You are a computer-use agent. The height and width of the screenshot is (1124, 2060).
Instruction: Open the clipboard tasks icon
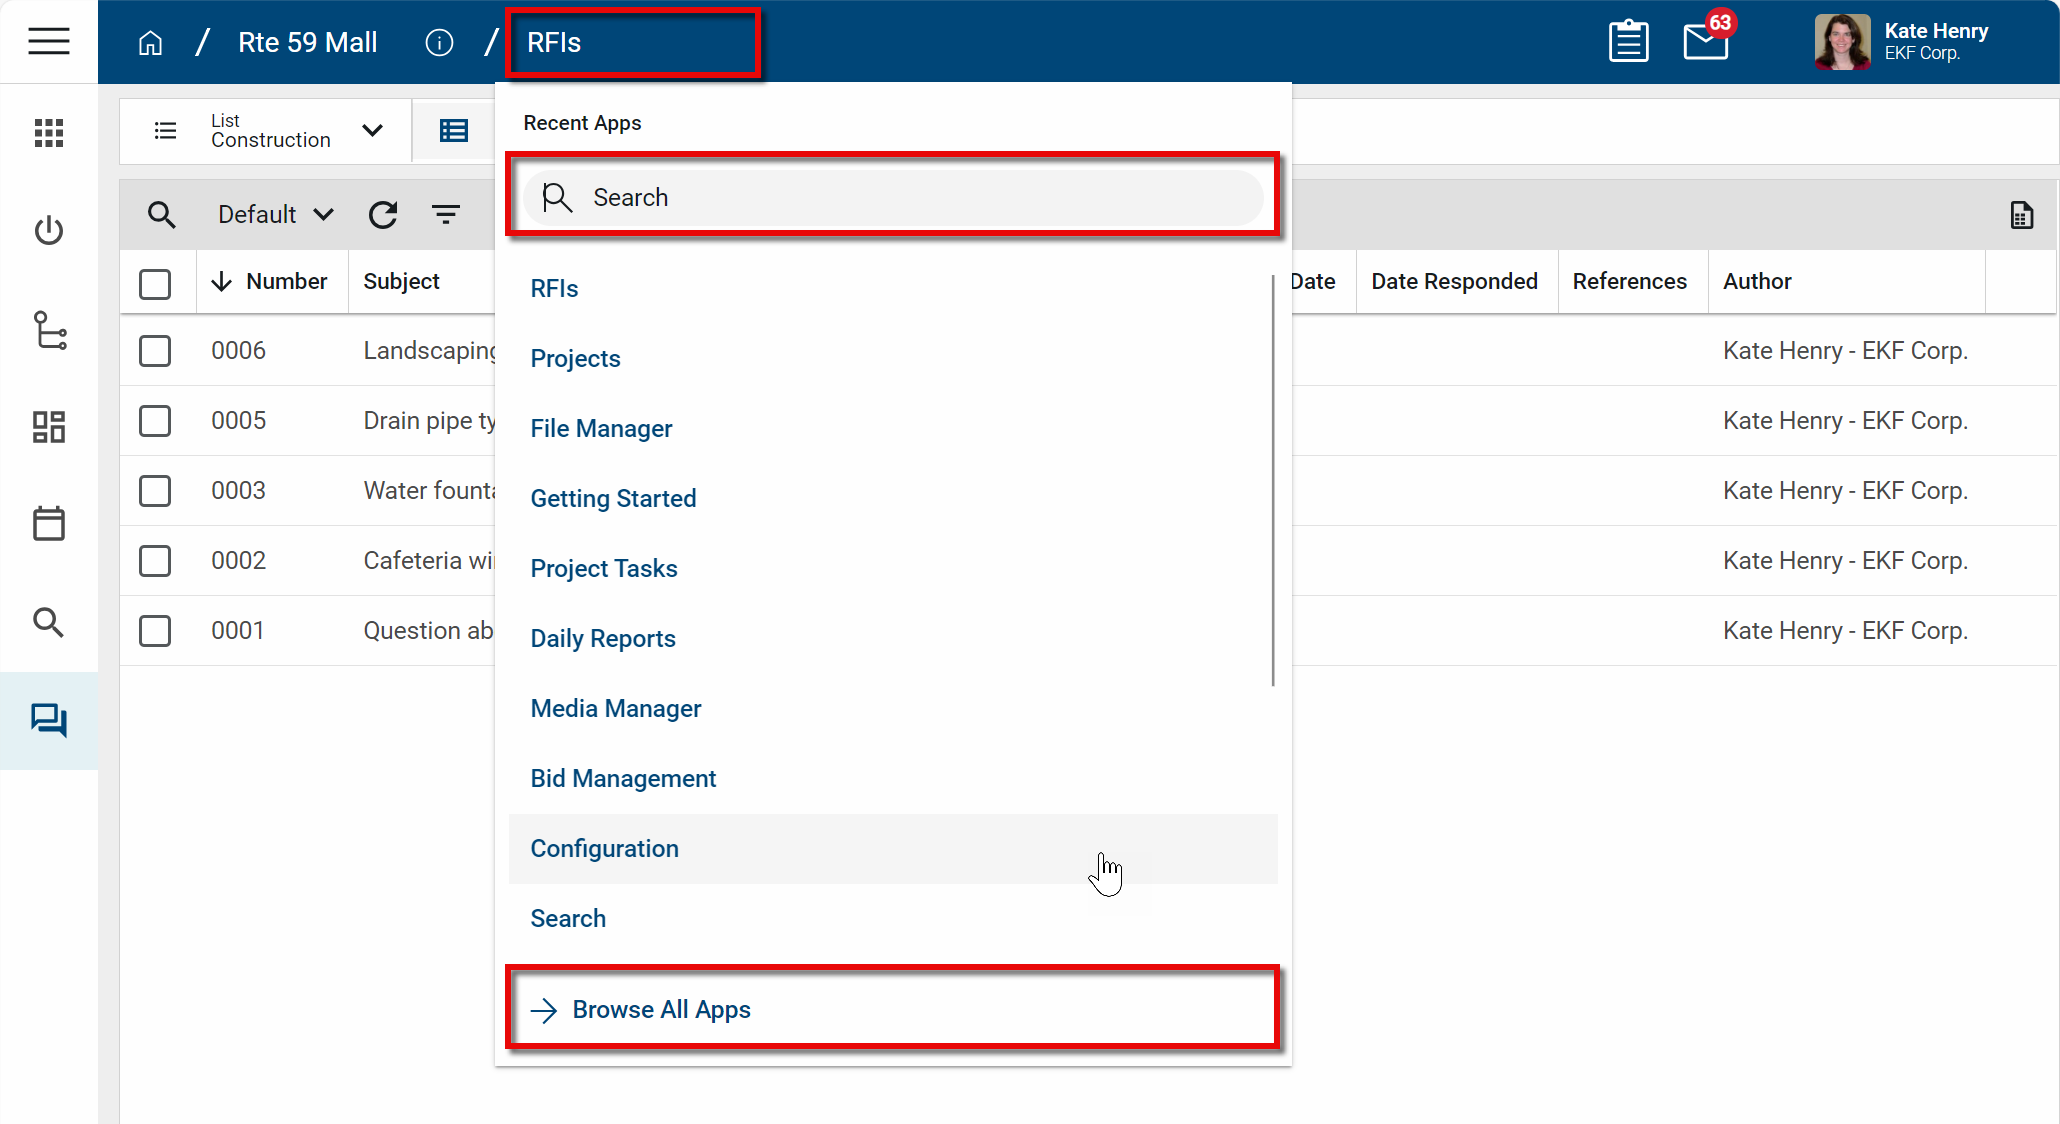1628,42
